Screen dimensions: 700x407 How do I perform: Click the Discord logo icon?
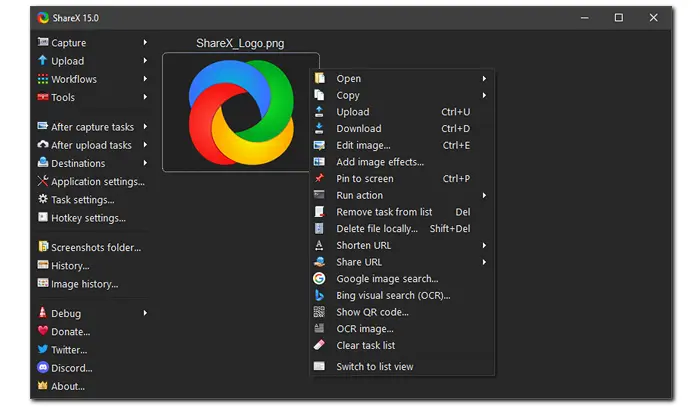tap(43, 367)
